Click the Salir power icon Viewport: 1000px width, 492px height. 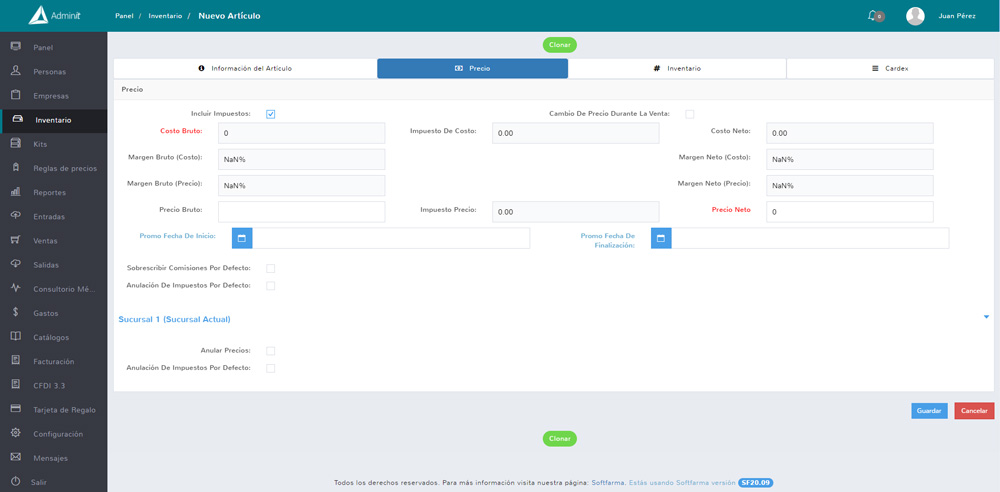[16, 481]
